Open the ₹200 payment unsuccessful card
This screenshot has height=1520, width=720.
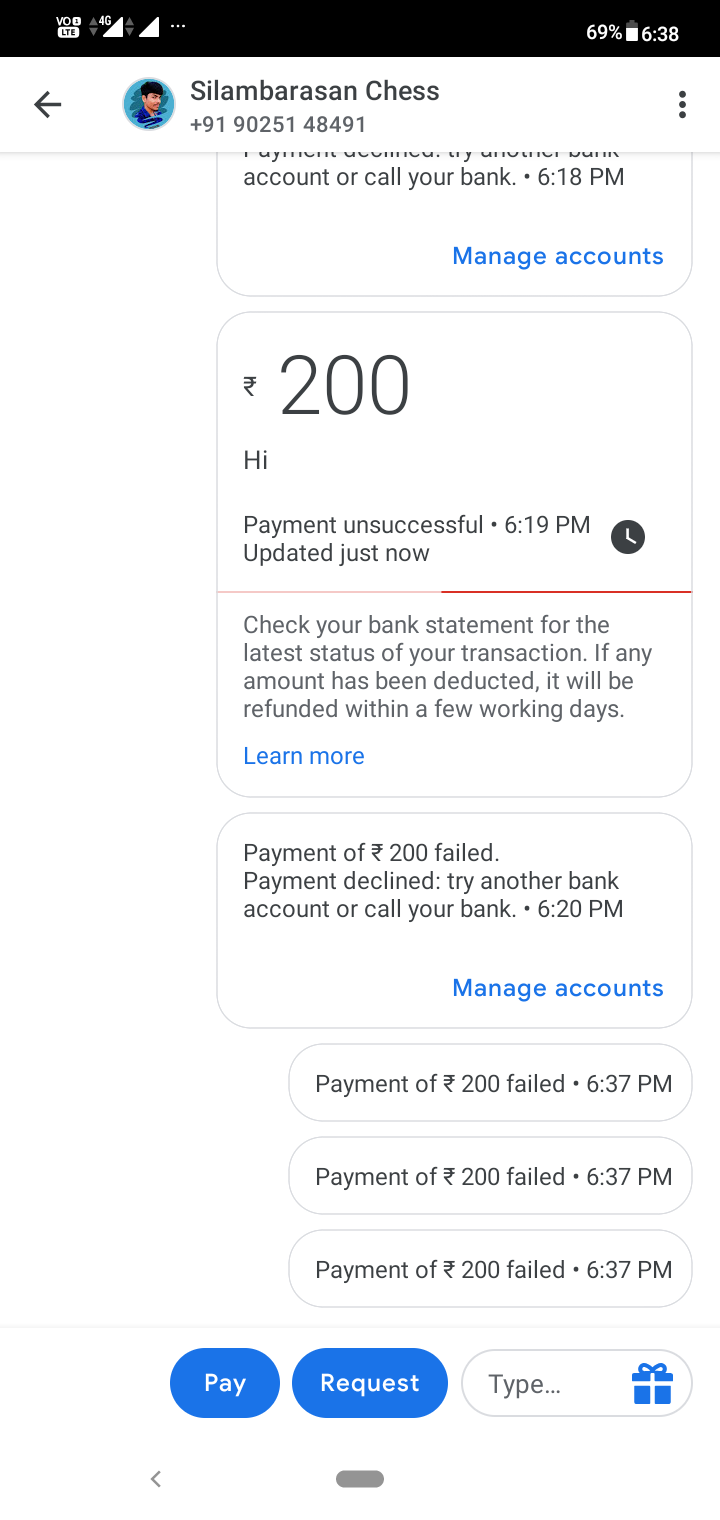click(454, 554)
